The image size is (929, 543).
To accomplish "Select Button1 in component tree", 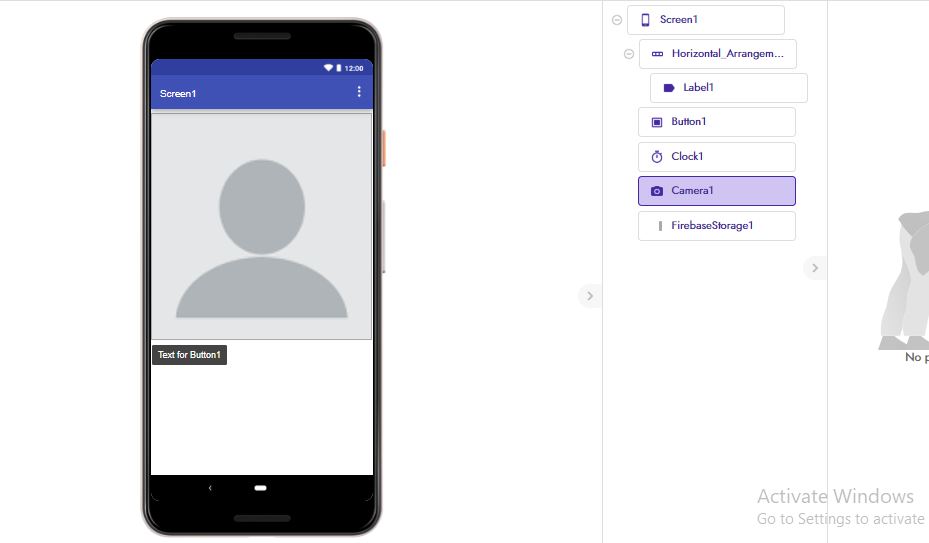I will click(x=717, y=122).
